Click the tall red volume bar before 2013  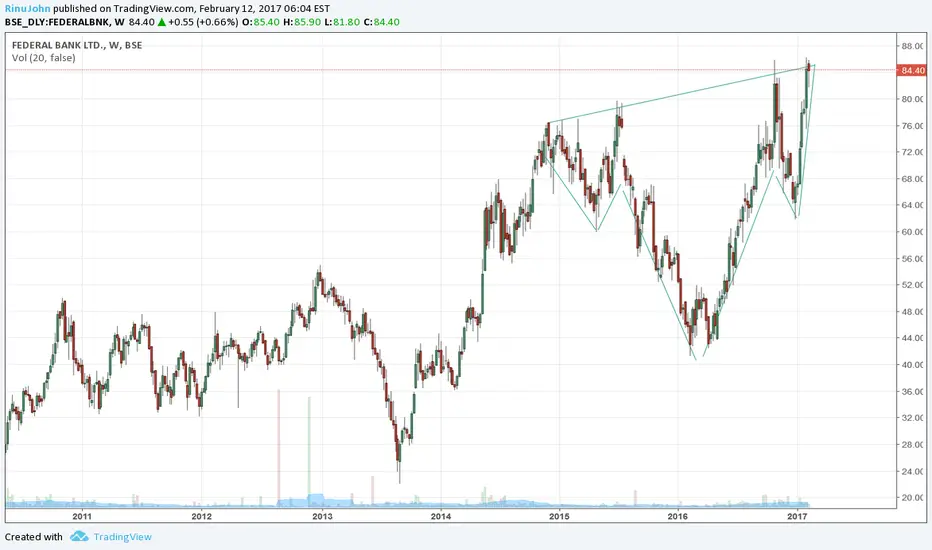coord(278,448)
